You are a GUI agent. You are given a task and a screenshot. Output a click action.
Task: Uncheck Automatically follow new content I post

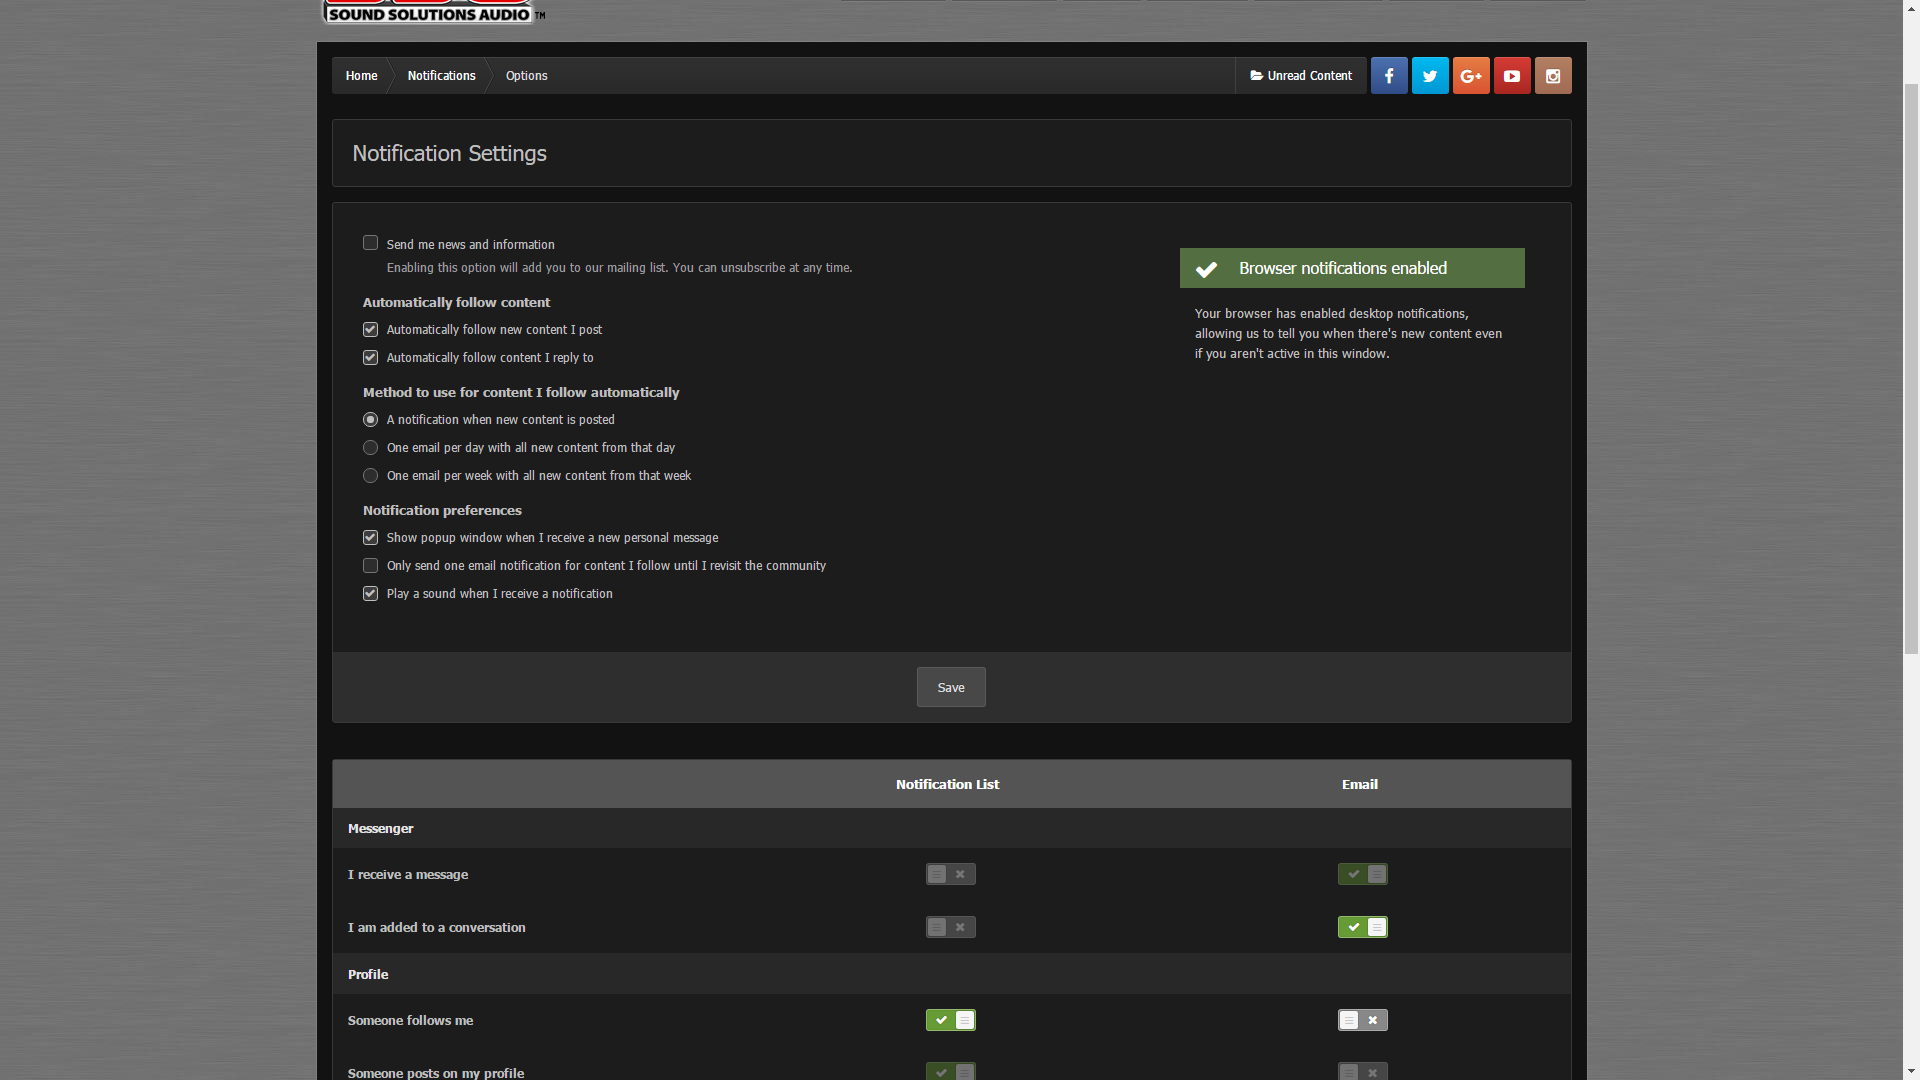pos(370,330)
